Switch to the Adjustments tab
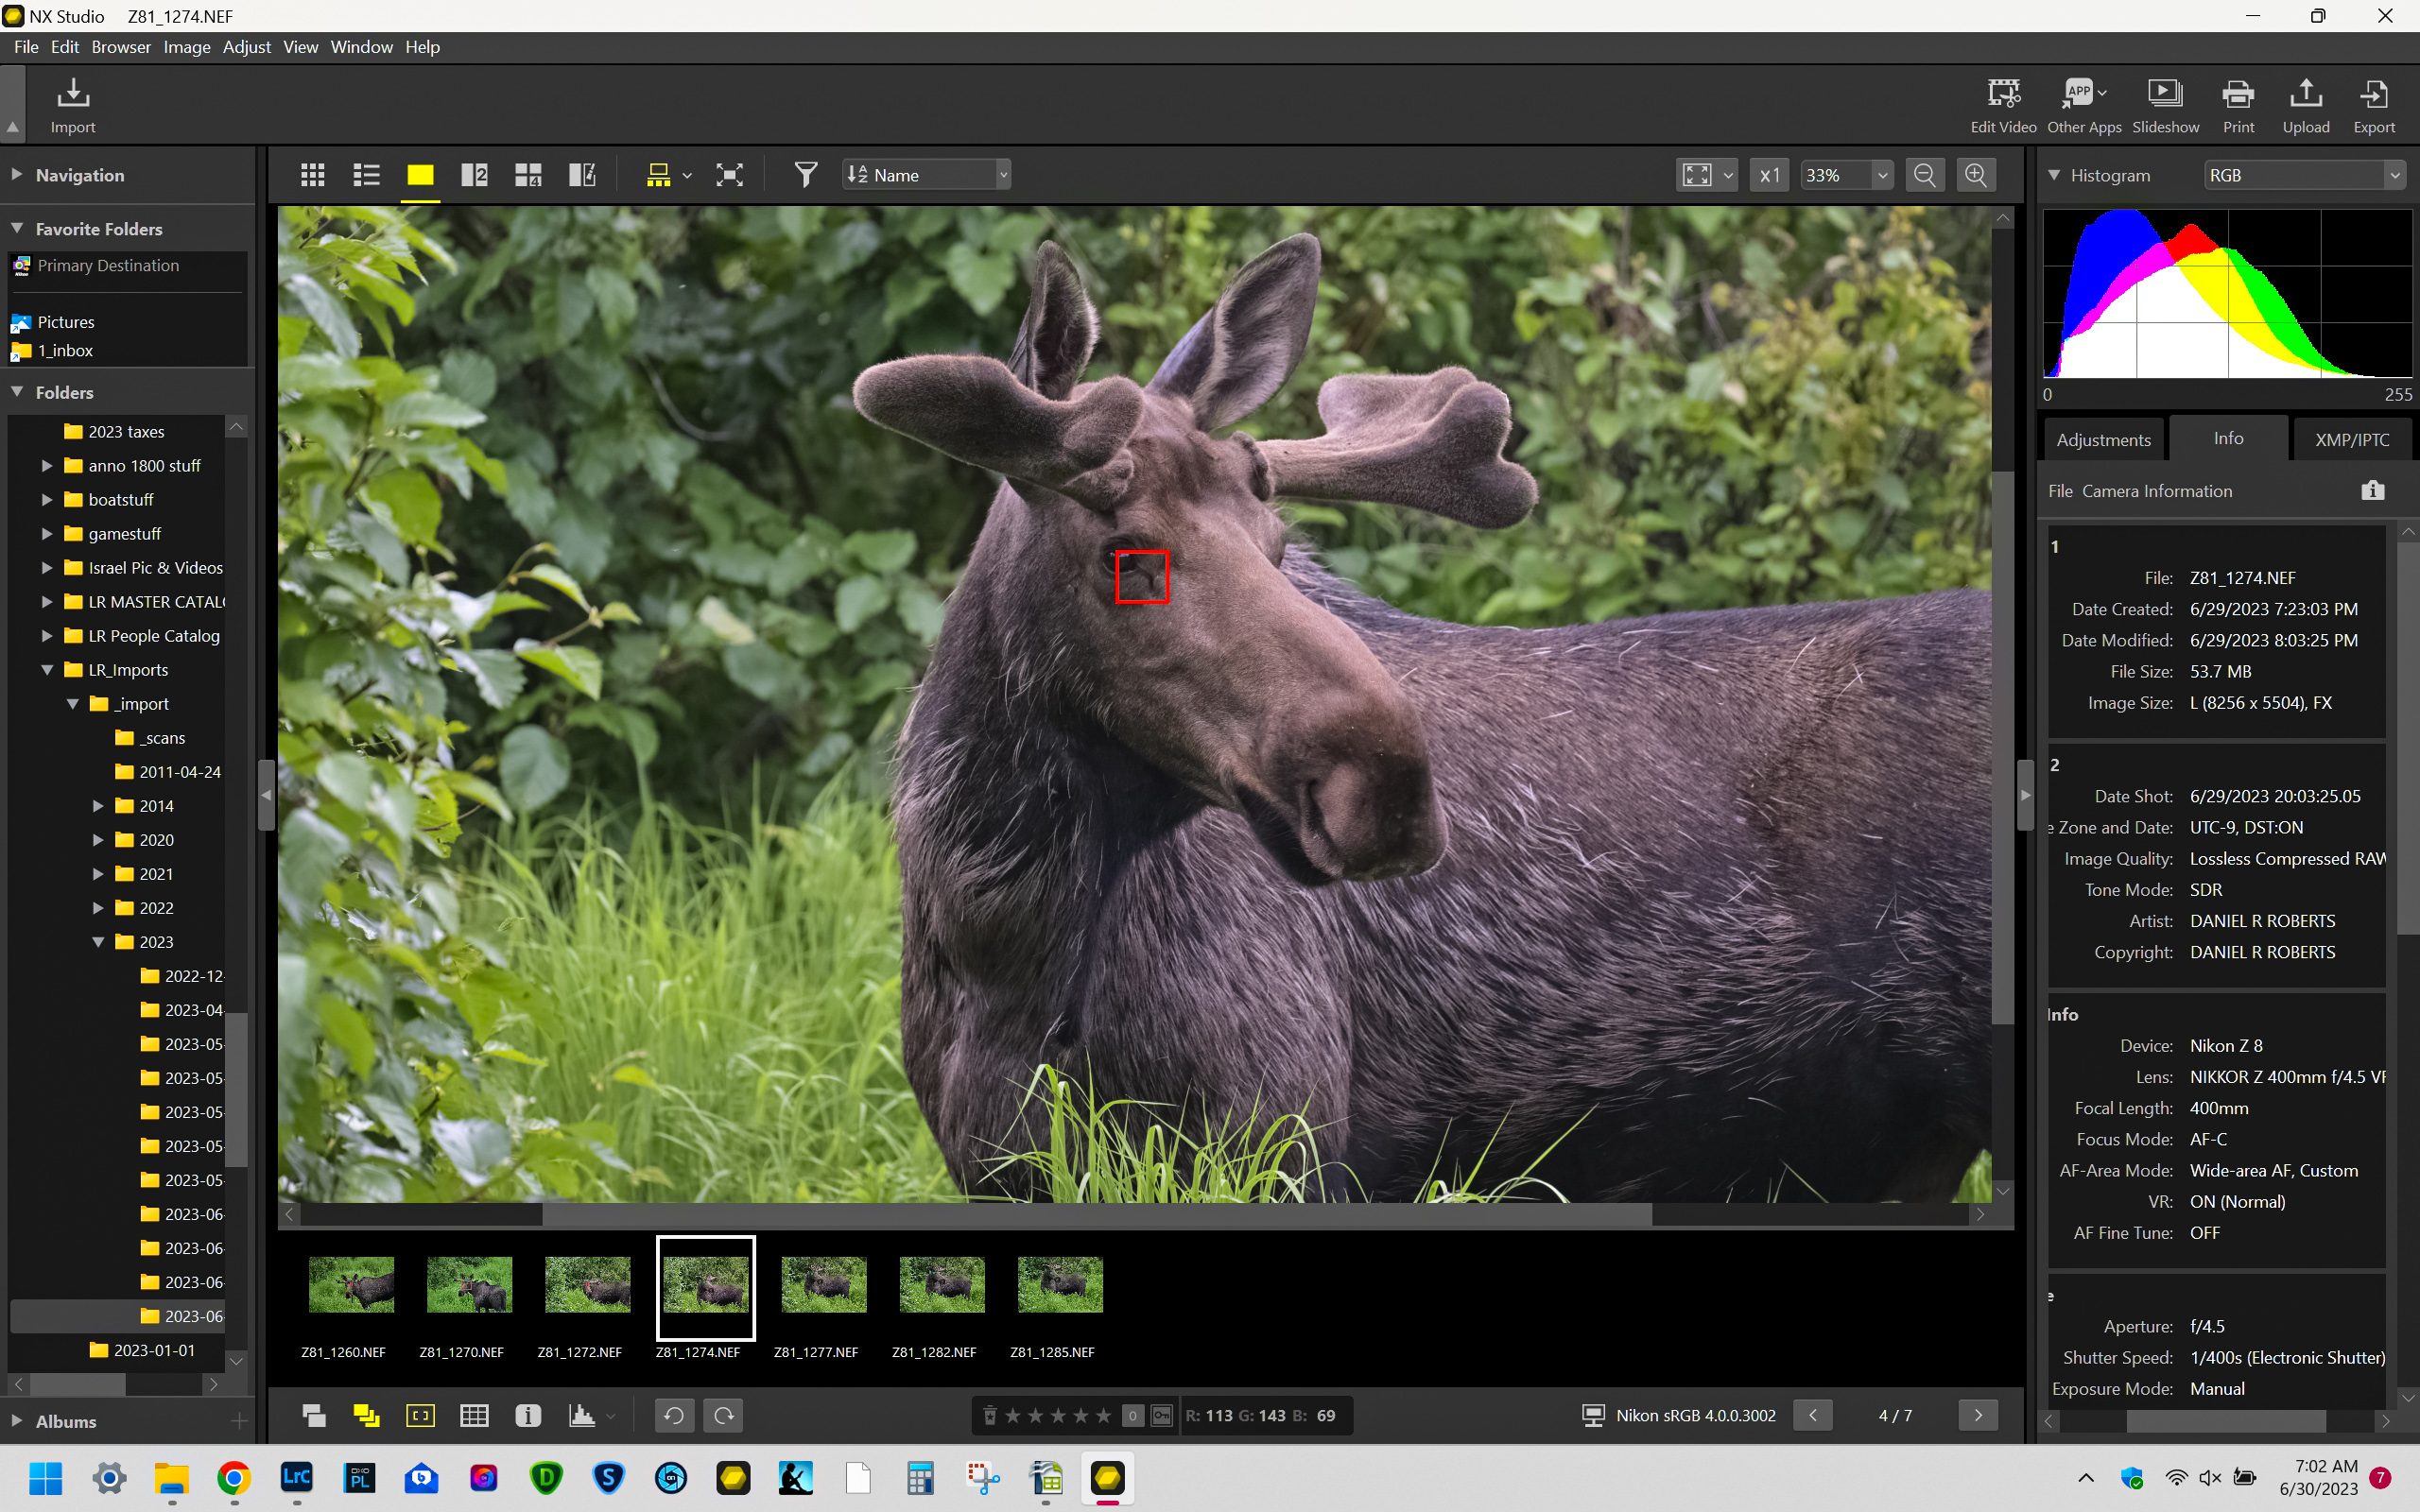2420x1512 pixels. 2103,439
